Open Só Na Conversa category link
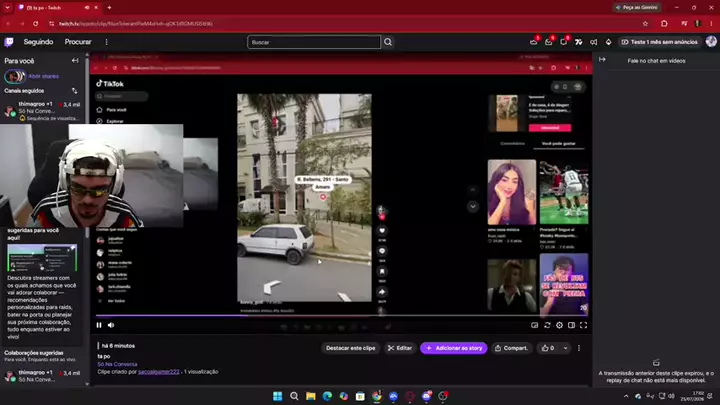The width and height of the screenshot is (720, 405). (117, 364)
